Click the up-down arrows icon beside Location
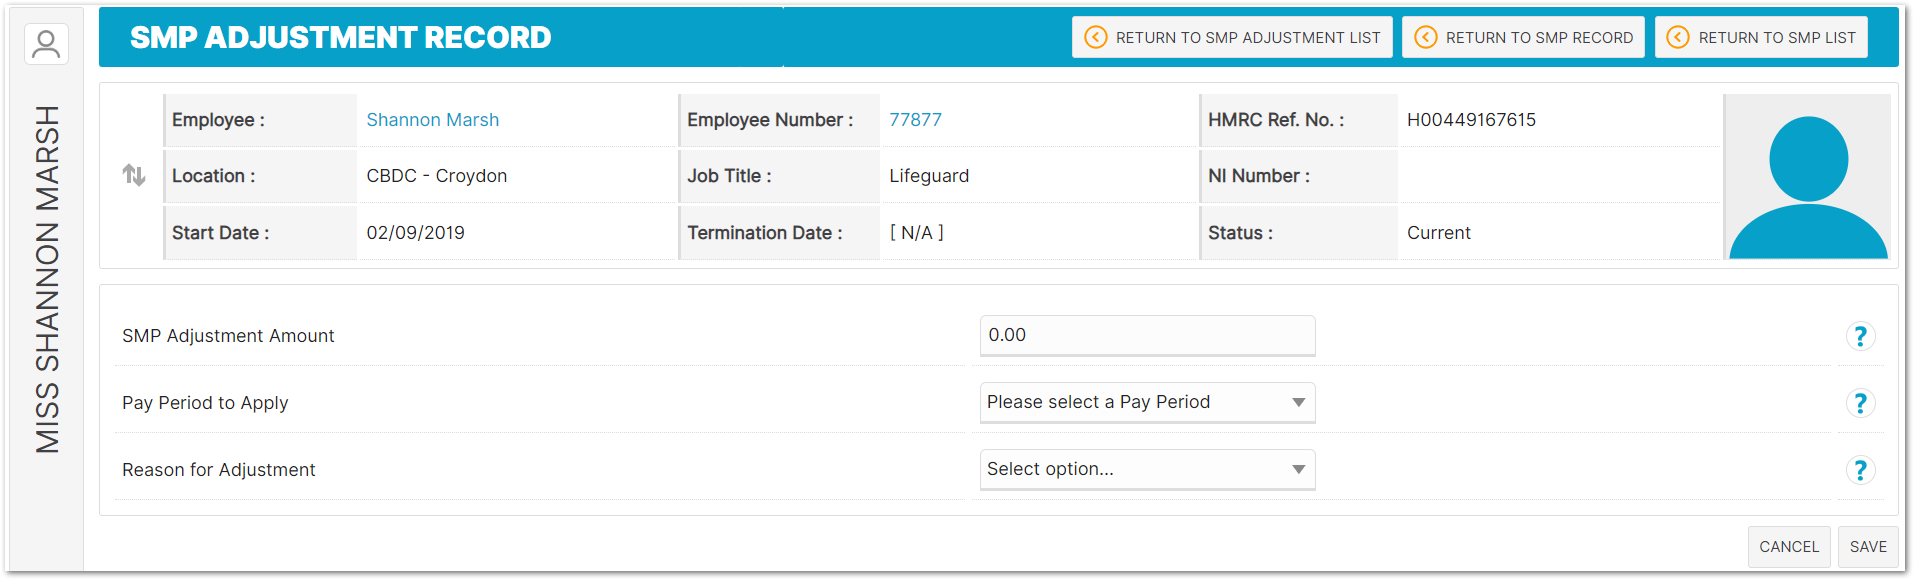 pyautogui.click(x=134, y=176)
